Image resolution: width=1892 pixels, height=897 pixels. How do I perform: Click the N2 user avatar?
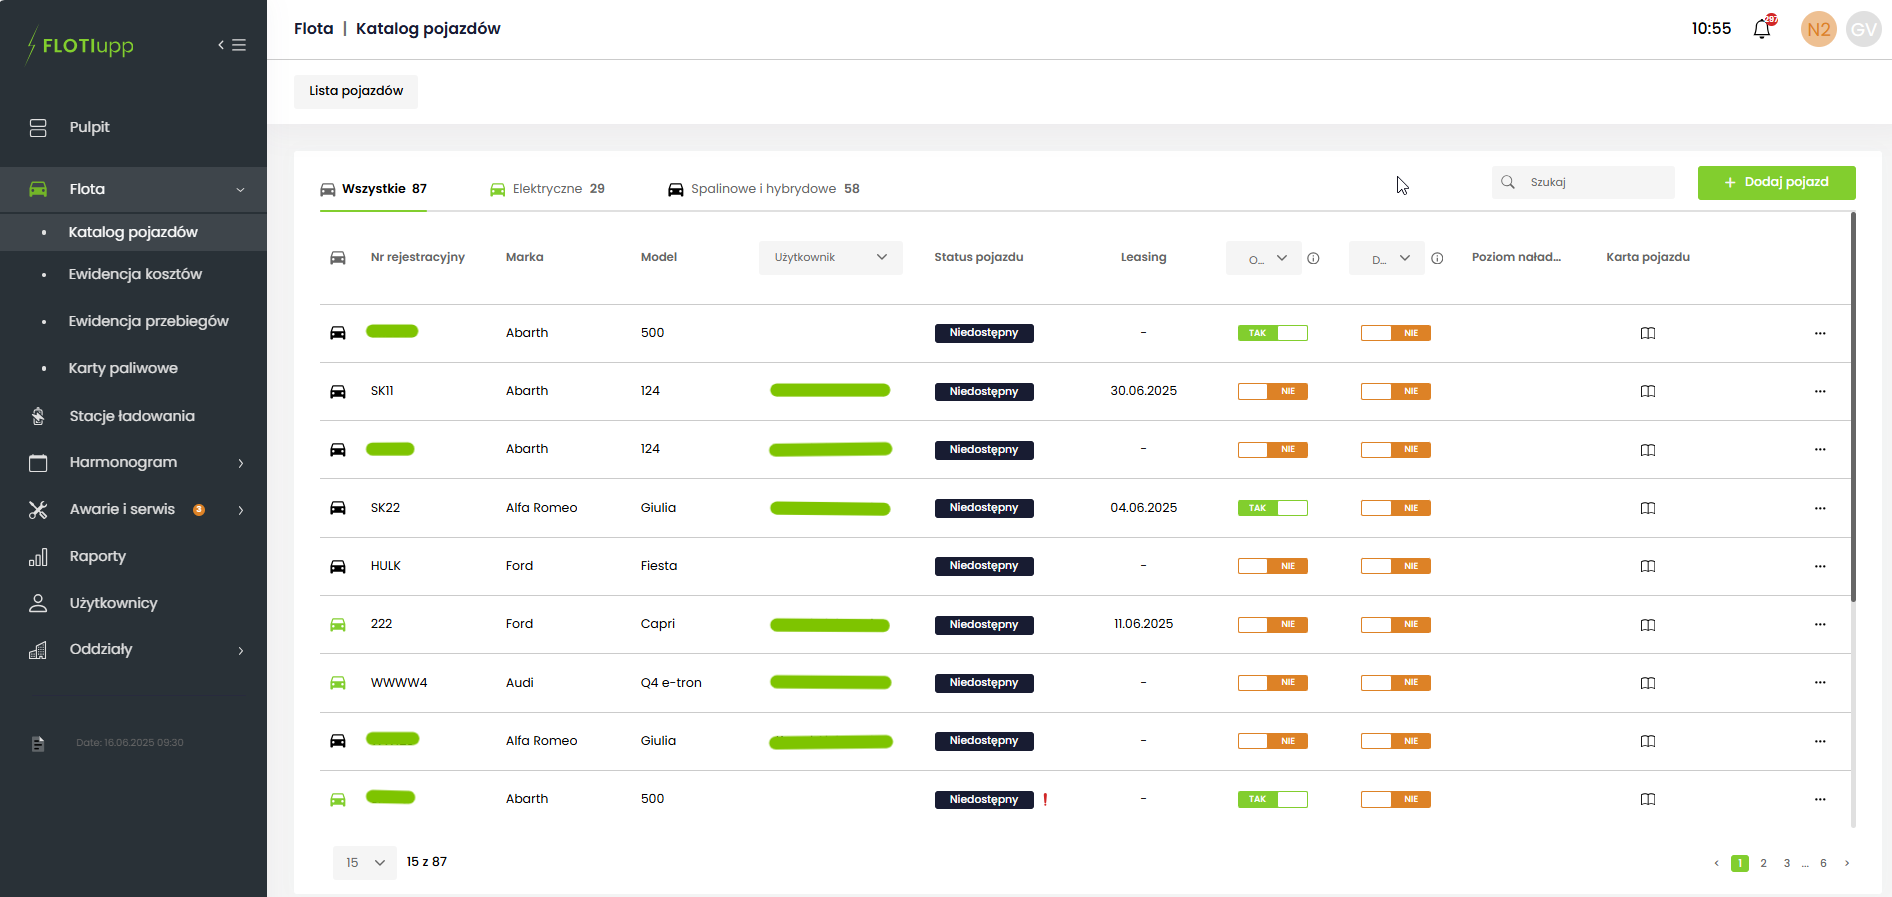[1818, 29]
